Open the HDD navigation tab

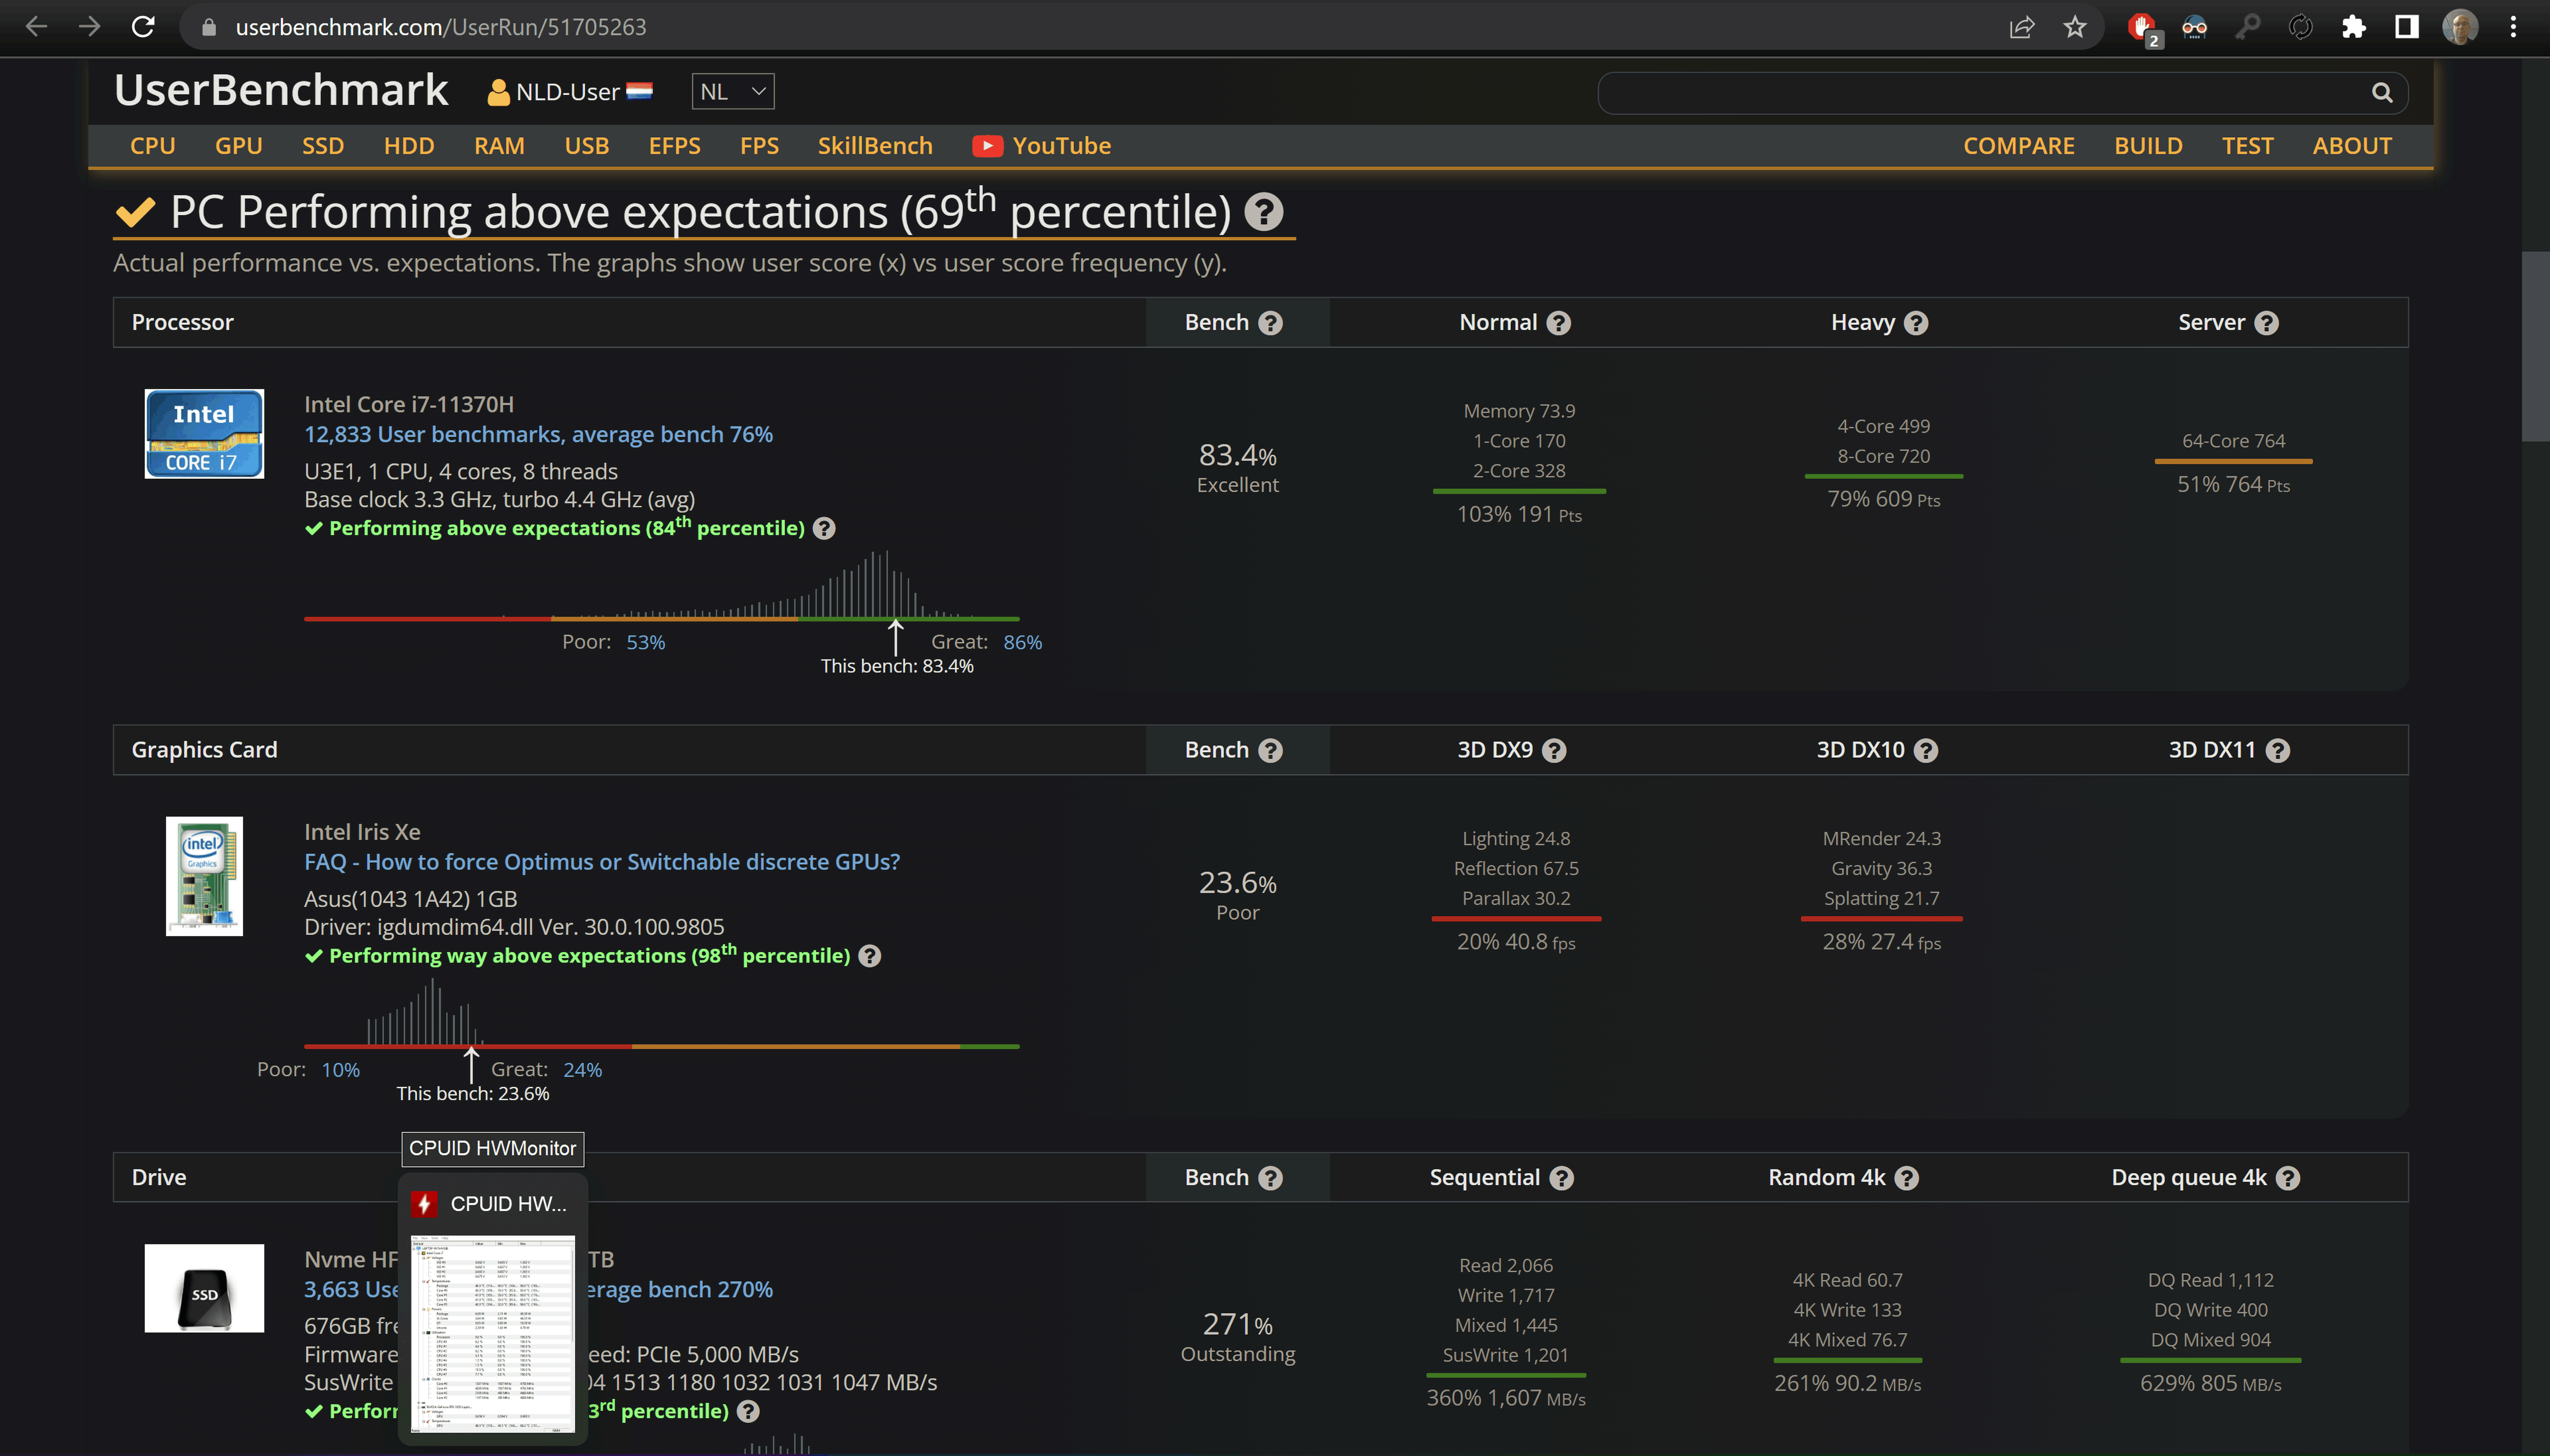(x=408, y=146)
